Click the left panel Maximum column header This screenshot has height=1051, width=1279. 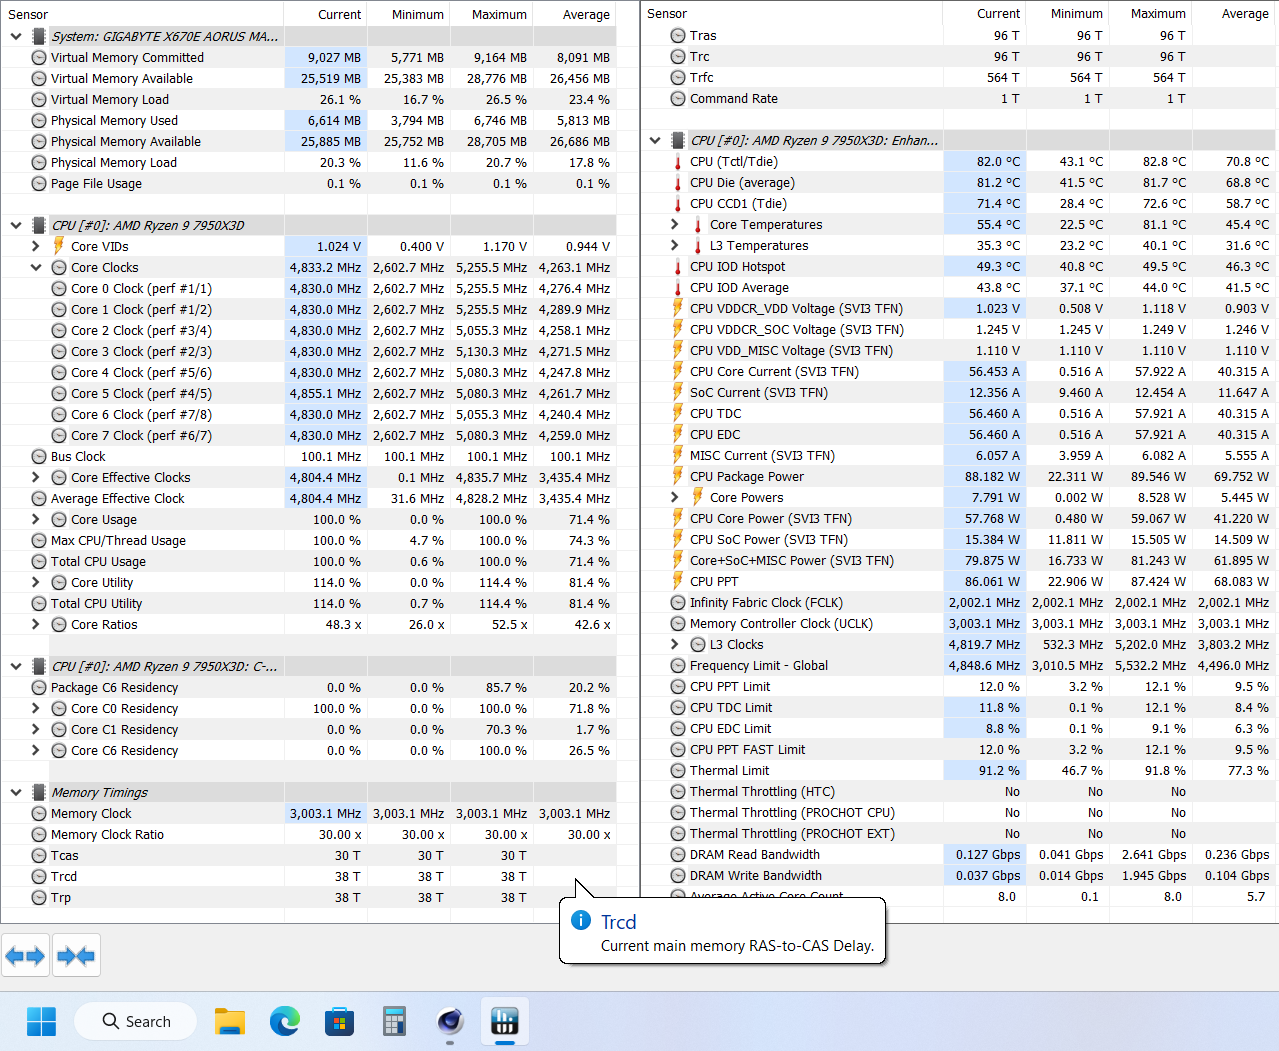click(492, 14)
